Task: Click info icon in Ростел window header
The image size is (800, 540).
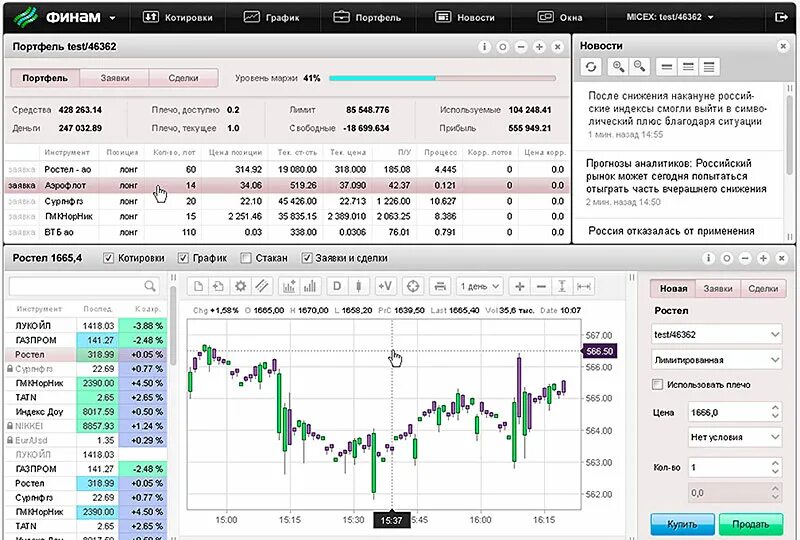Action: [x=708, y=258]
